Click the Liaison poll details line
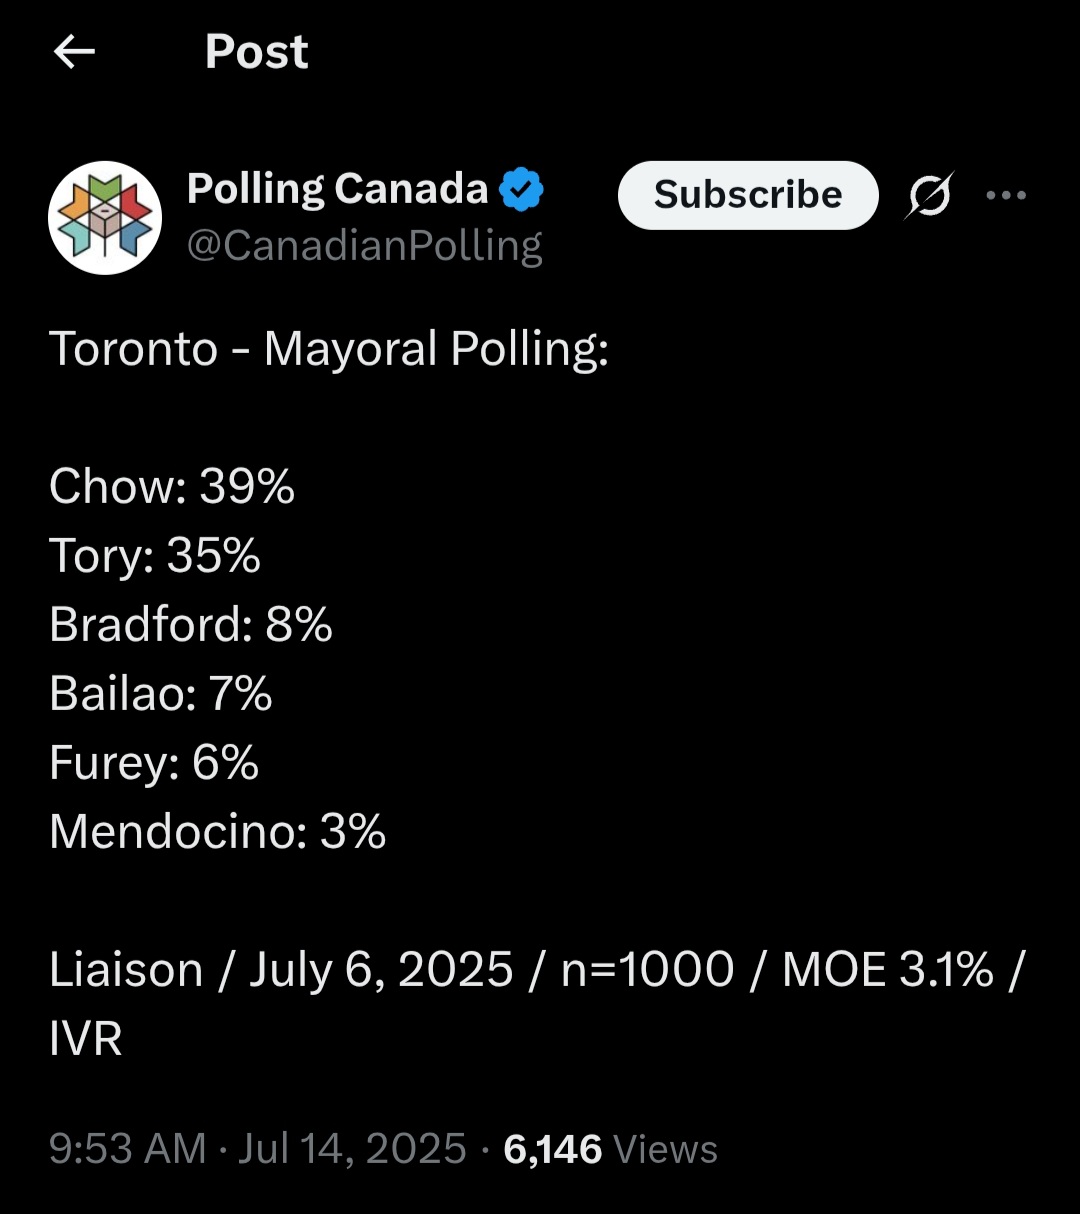The height and width of the screenshot is (1214, 1080). [x=537, y=970]
